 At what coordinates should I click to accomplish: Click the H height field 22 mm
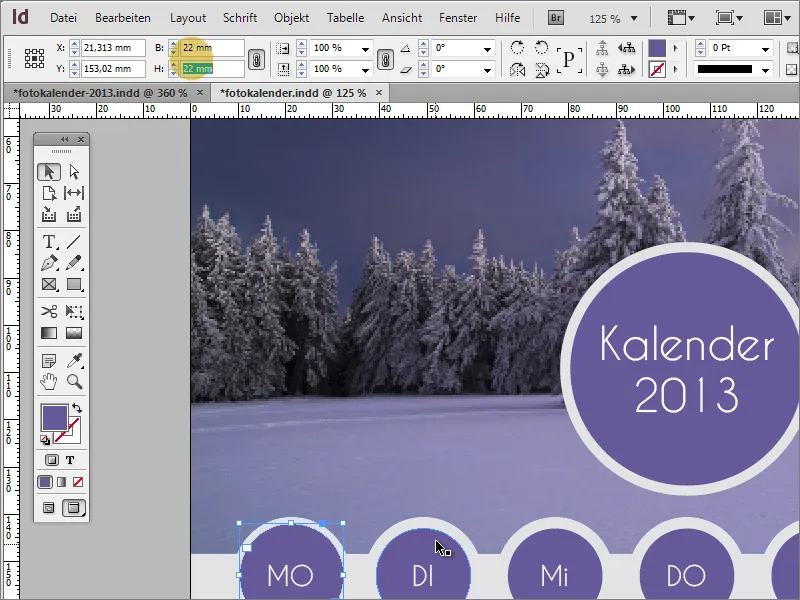tap(212, 69)
